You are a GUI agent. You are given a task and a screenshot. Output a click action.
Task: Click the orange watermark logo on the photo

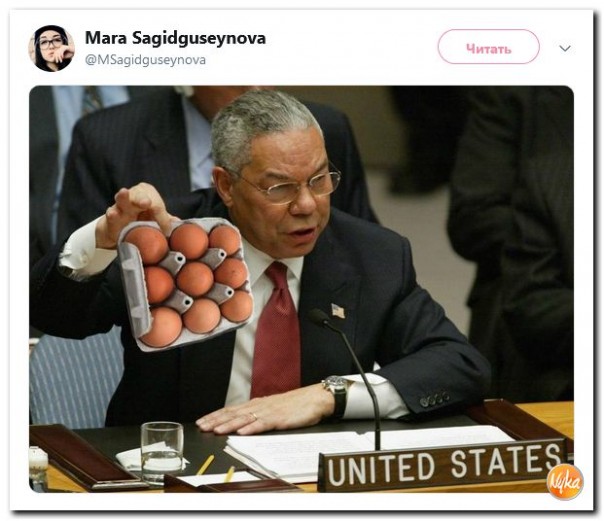[565, 481]
